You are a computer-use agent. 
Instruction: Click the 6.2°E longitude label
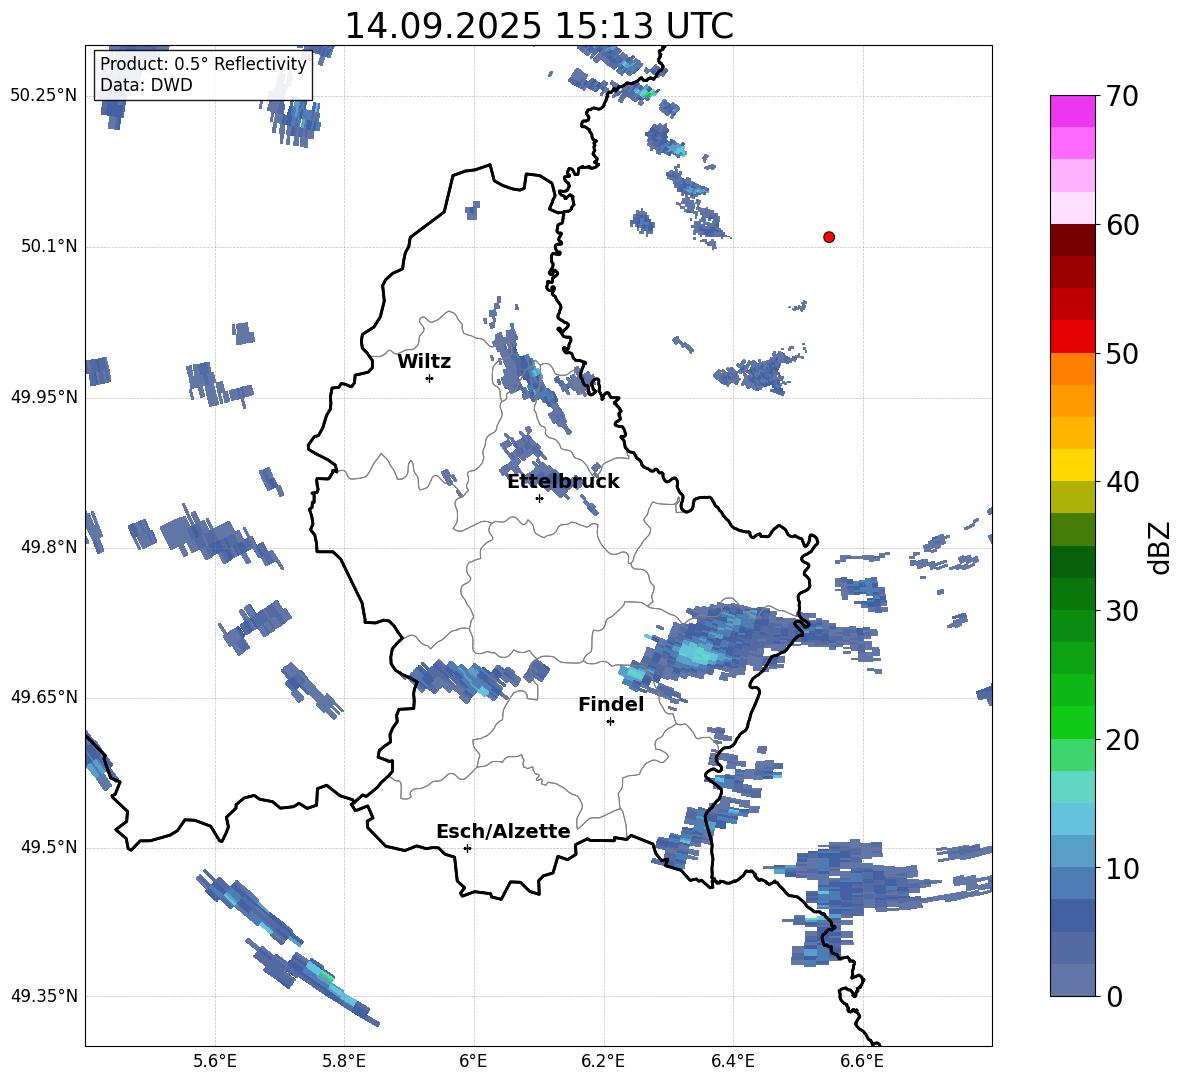(x=603, y=1061)
